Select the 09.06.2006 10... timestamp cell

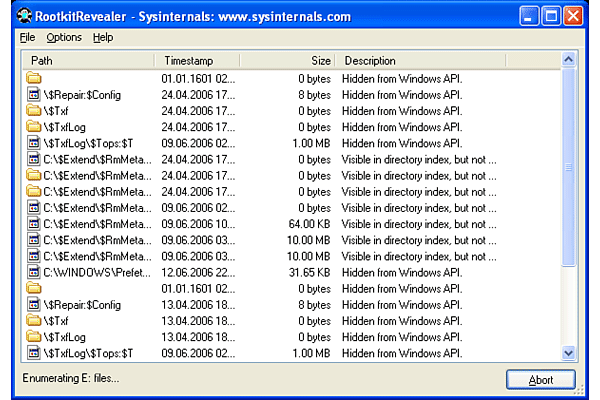[x=198, y=224]
